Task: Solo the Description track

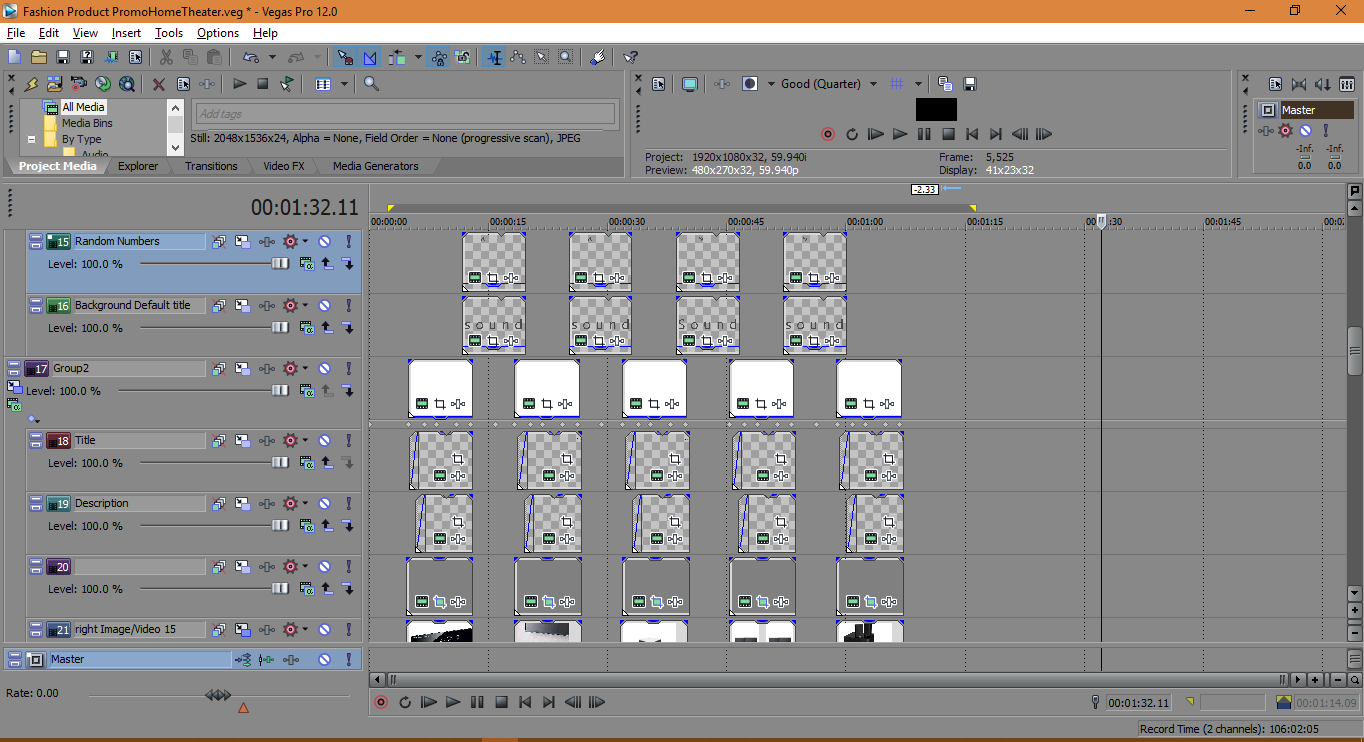Action: (348, 503)
